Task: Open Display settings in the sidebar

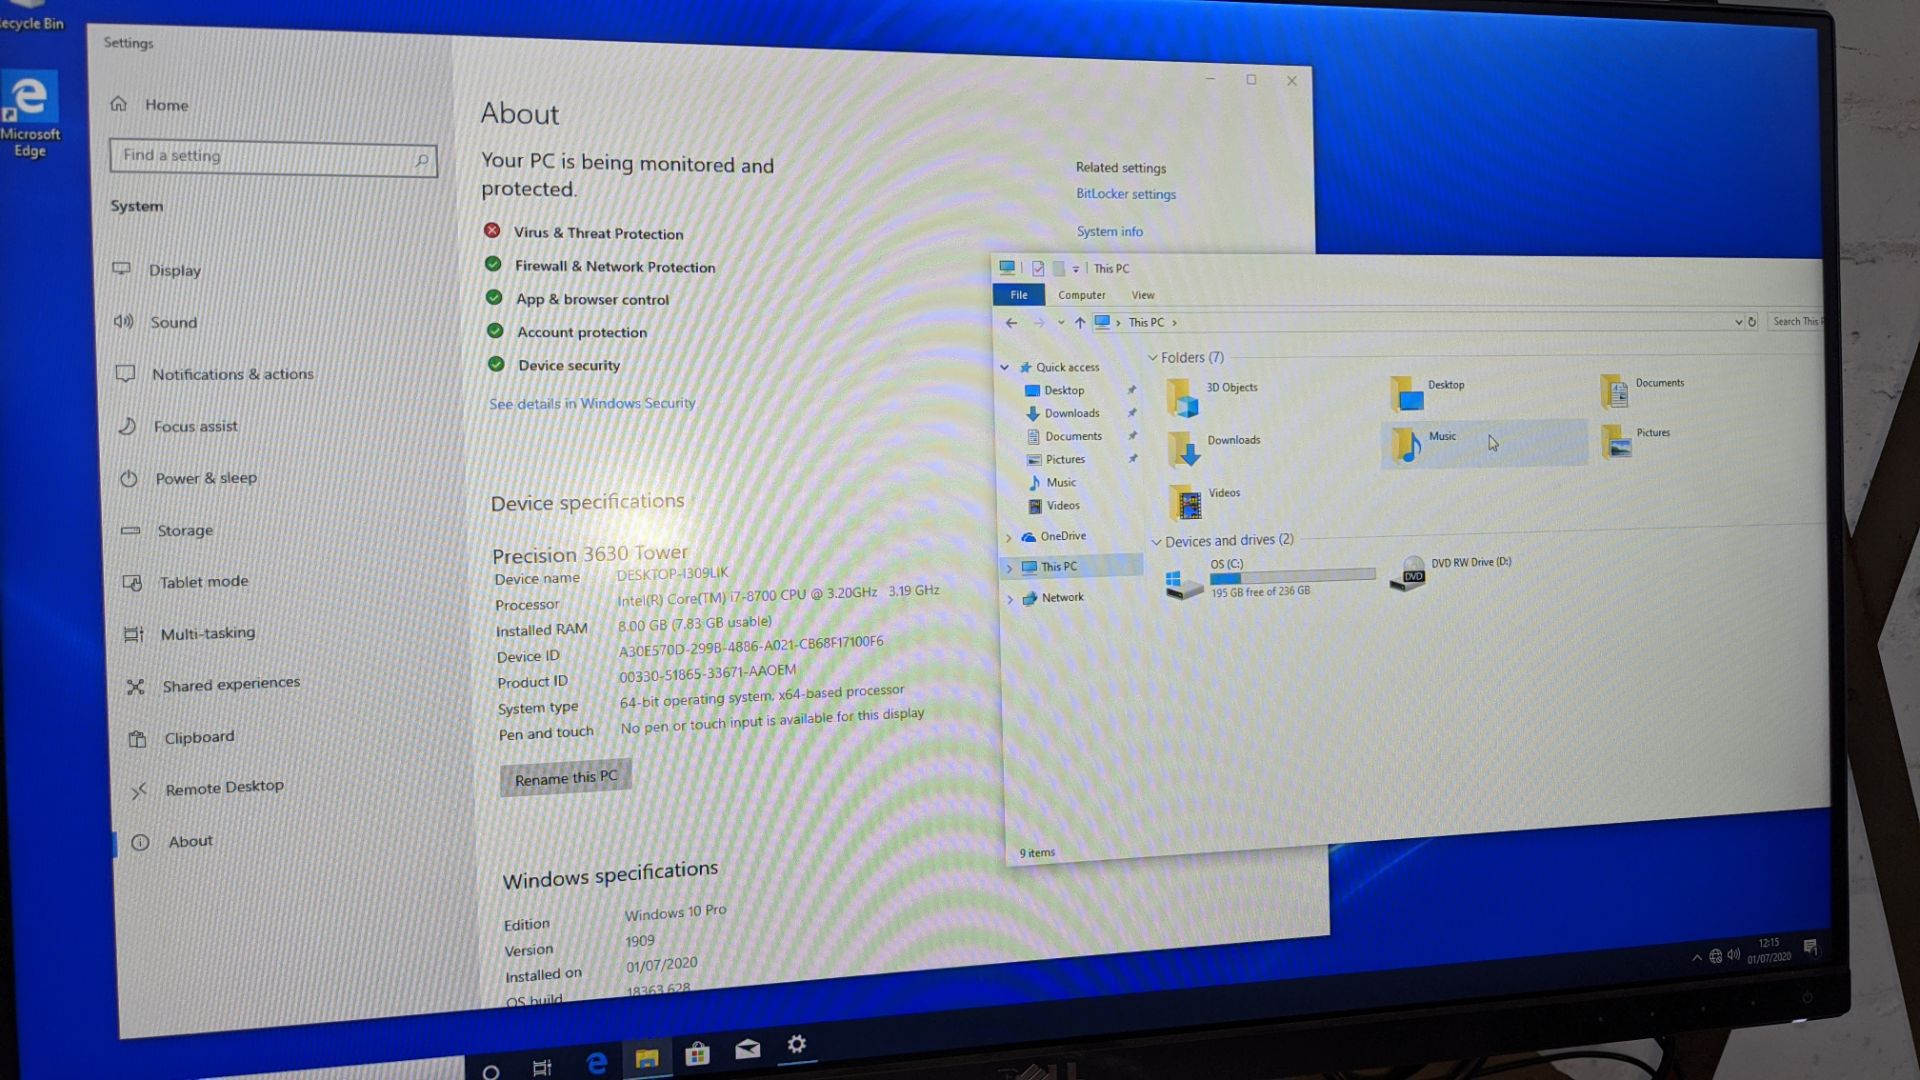Action: [x=175, y=270]
